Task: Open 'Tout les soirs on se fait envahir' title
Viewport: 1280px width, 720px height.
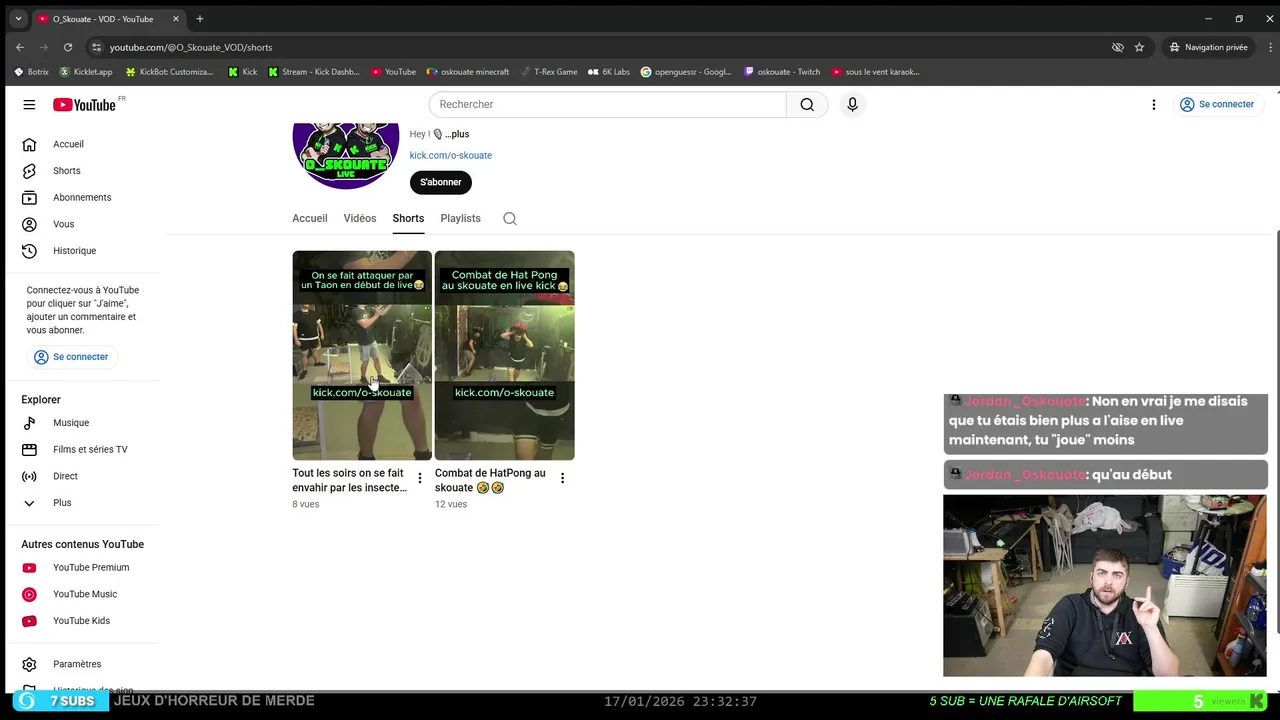Action: pyautogui.click(x=349, y=480)
